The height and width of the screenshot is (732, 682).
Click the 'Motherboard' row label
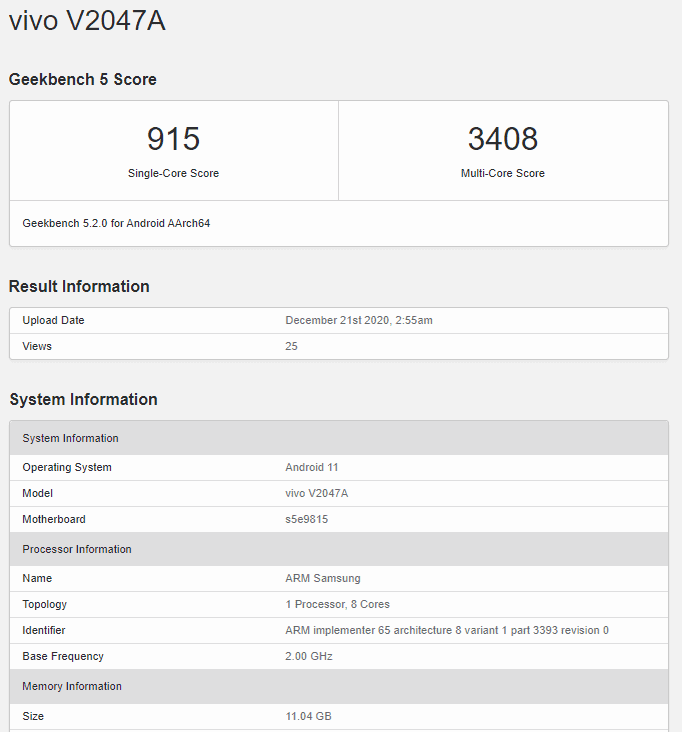pyautogui.click(x=54, y=519)
